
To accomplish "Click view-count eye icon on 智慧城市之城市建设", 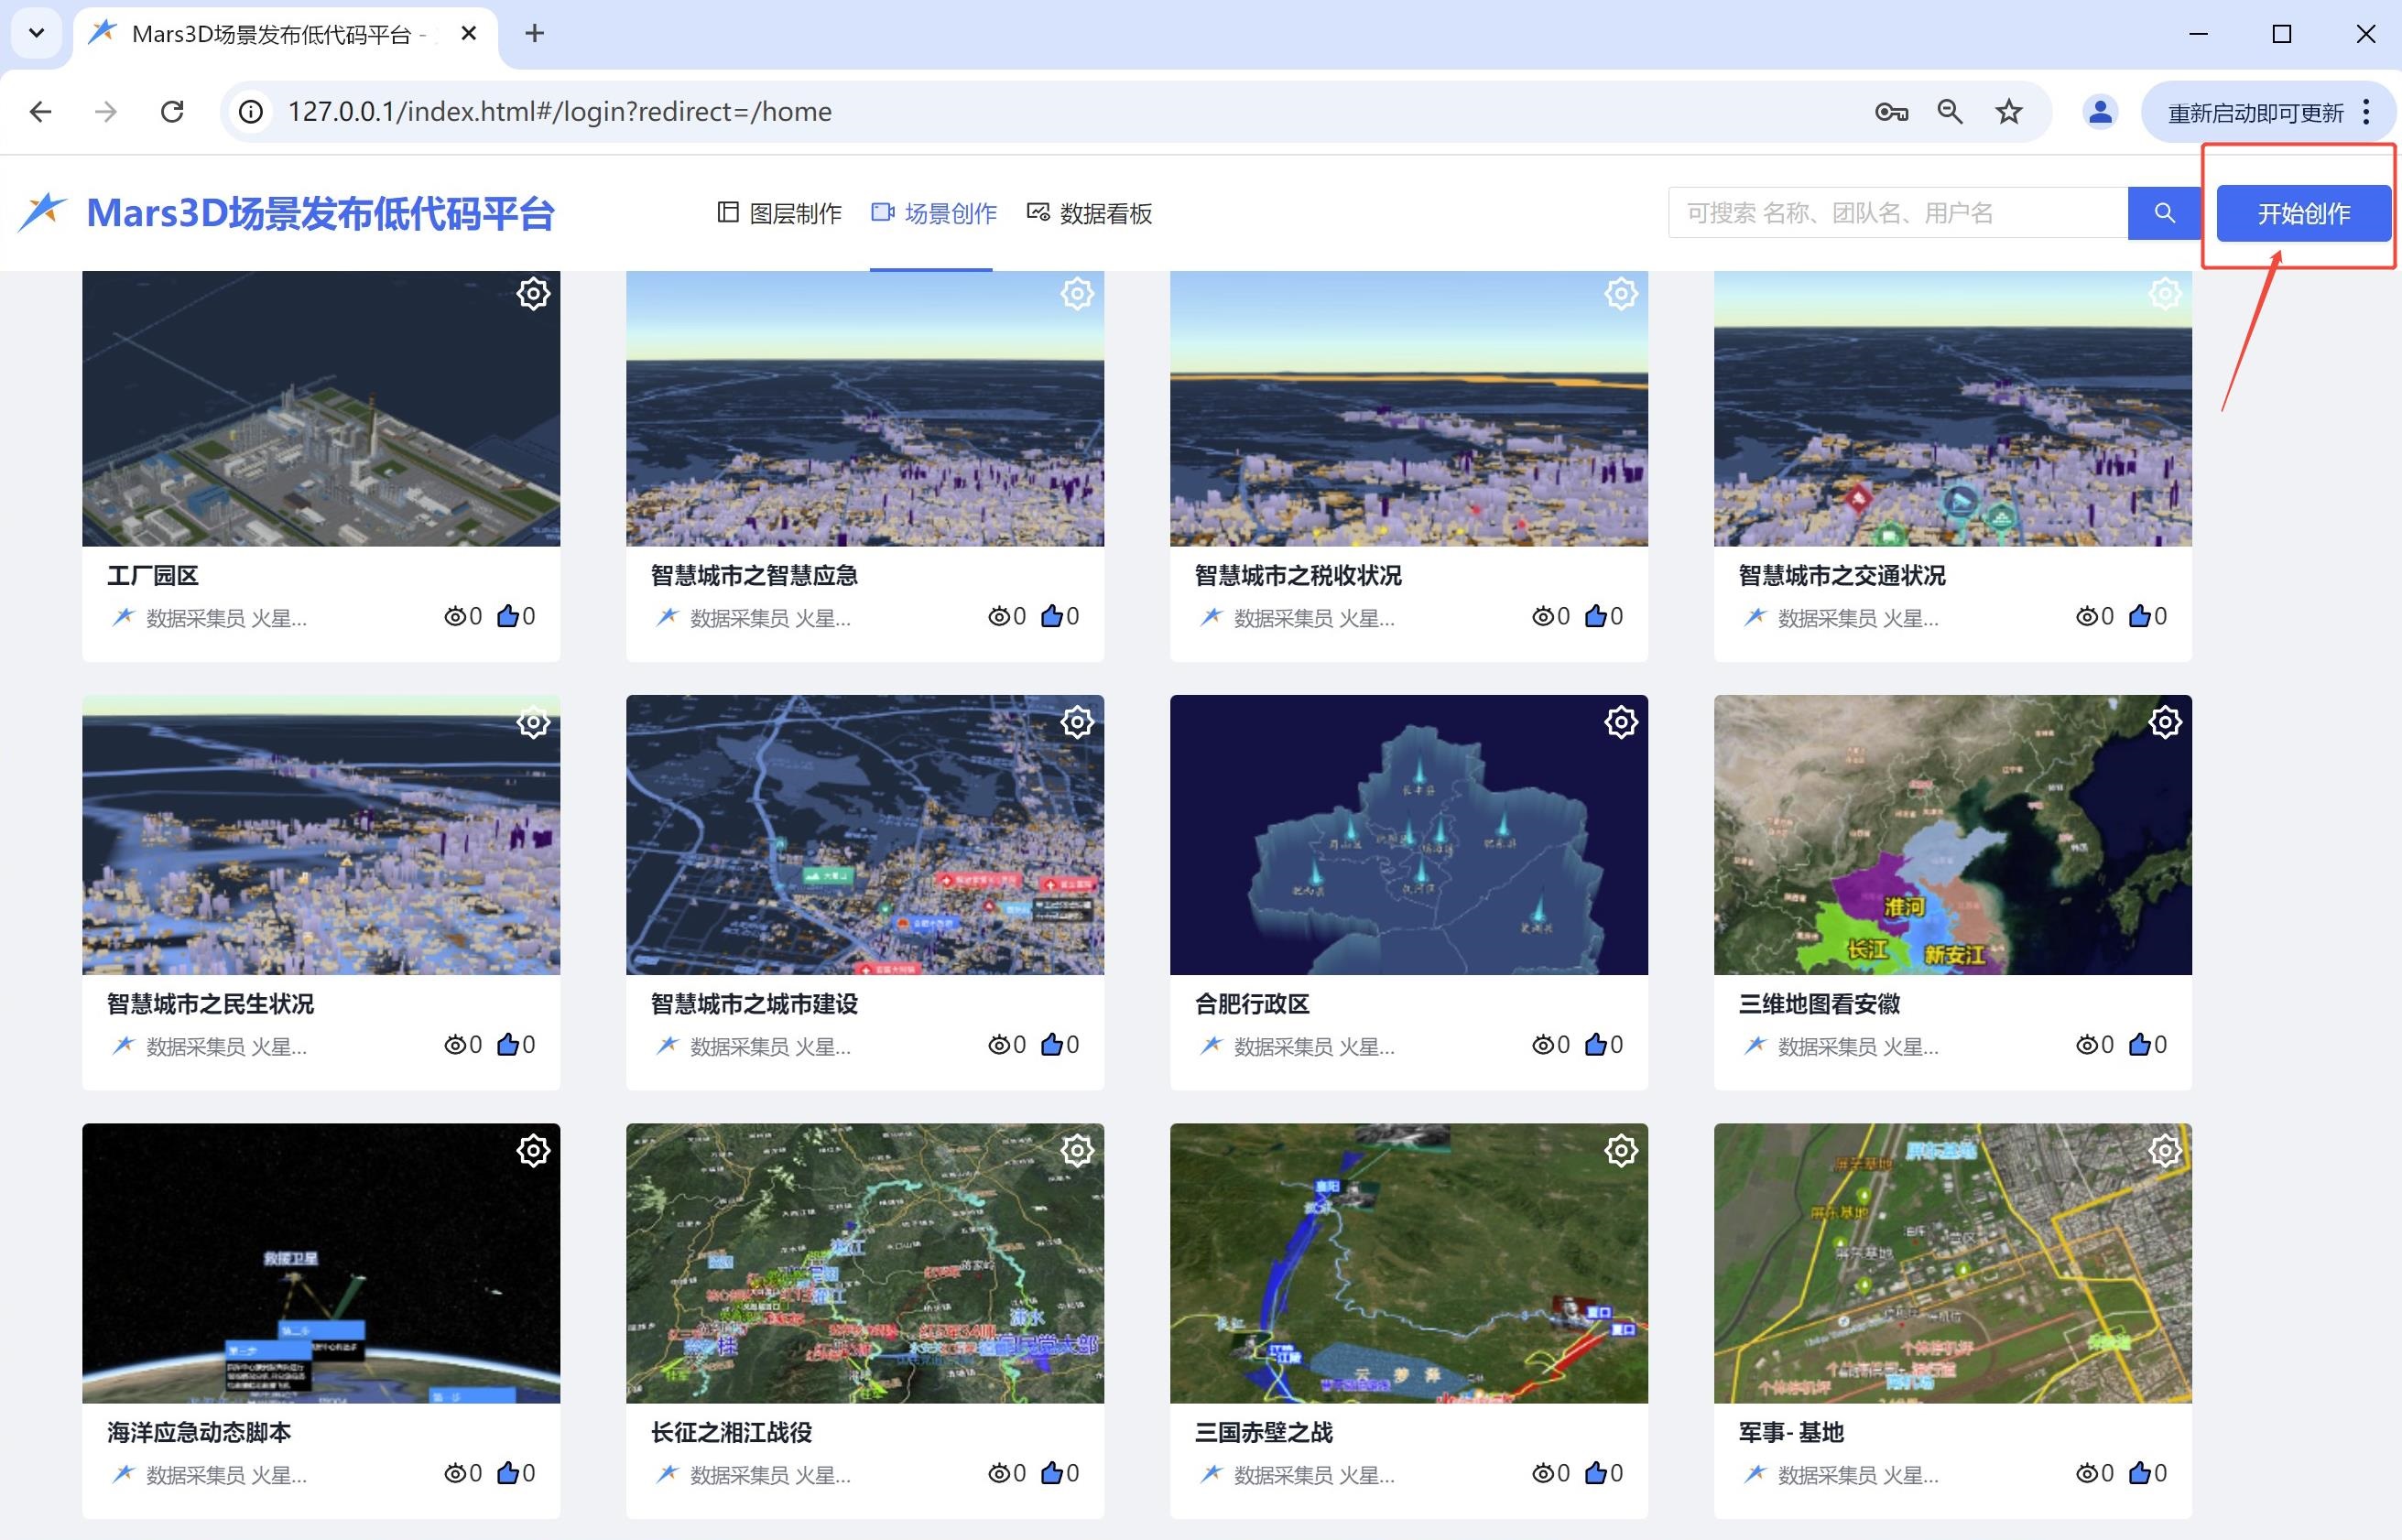I will point(999,1046).
